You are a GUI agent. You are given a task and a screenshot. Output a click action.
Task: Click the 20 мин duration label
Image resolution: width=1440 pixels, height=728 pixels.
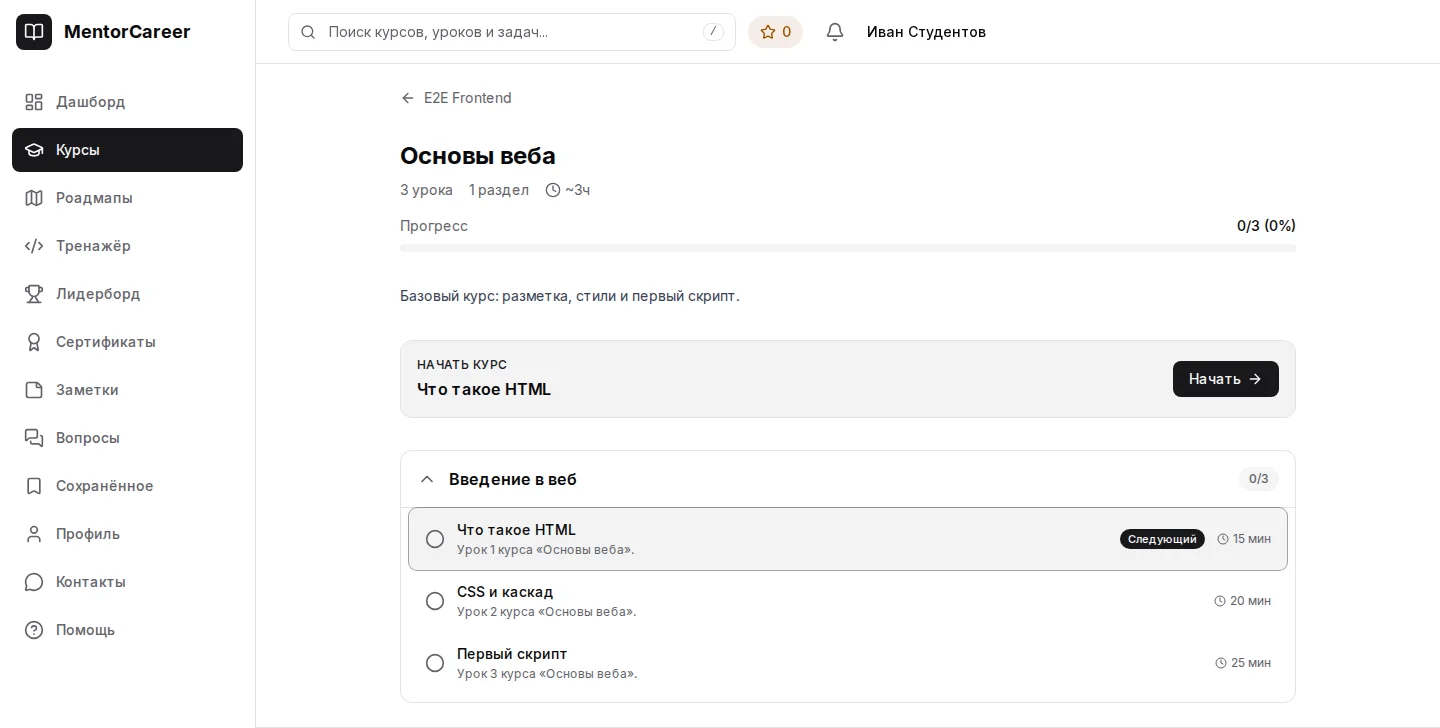tap(1243, 601)
